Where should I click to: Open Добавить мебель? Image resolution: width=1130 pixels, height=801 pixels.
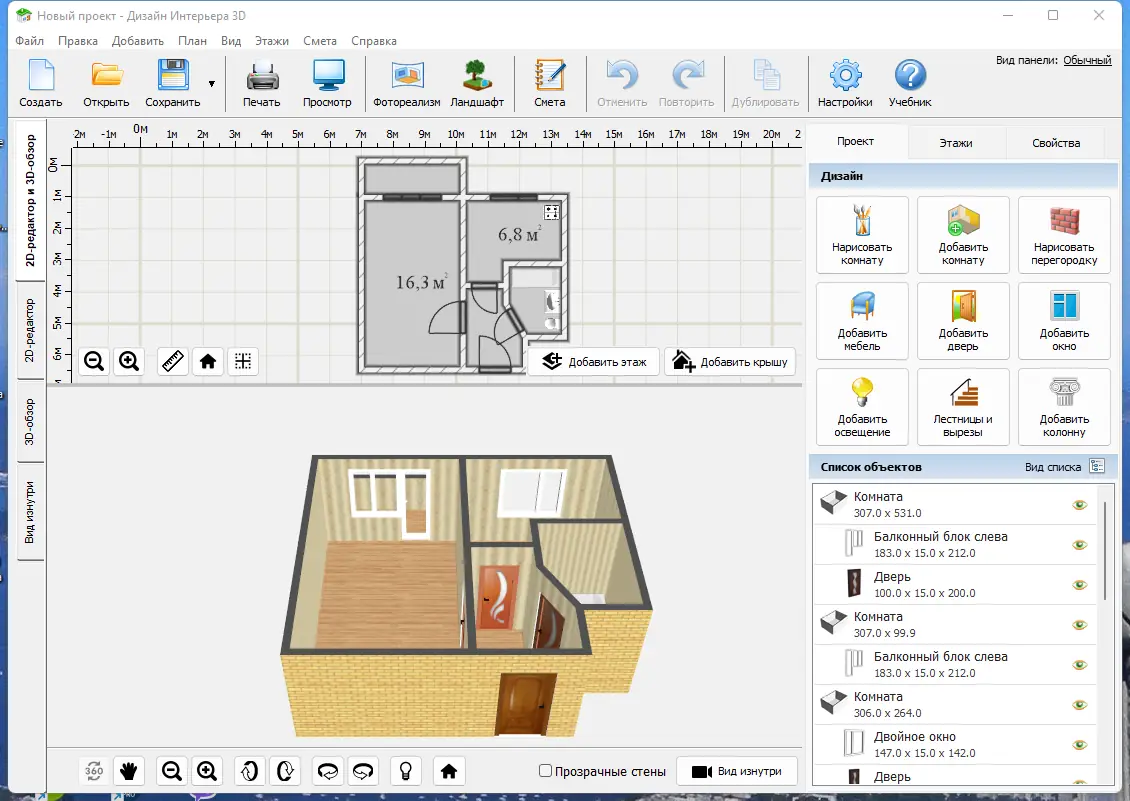[x=862, y=321]
